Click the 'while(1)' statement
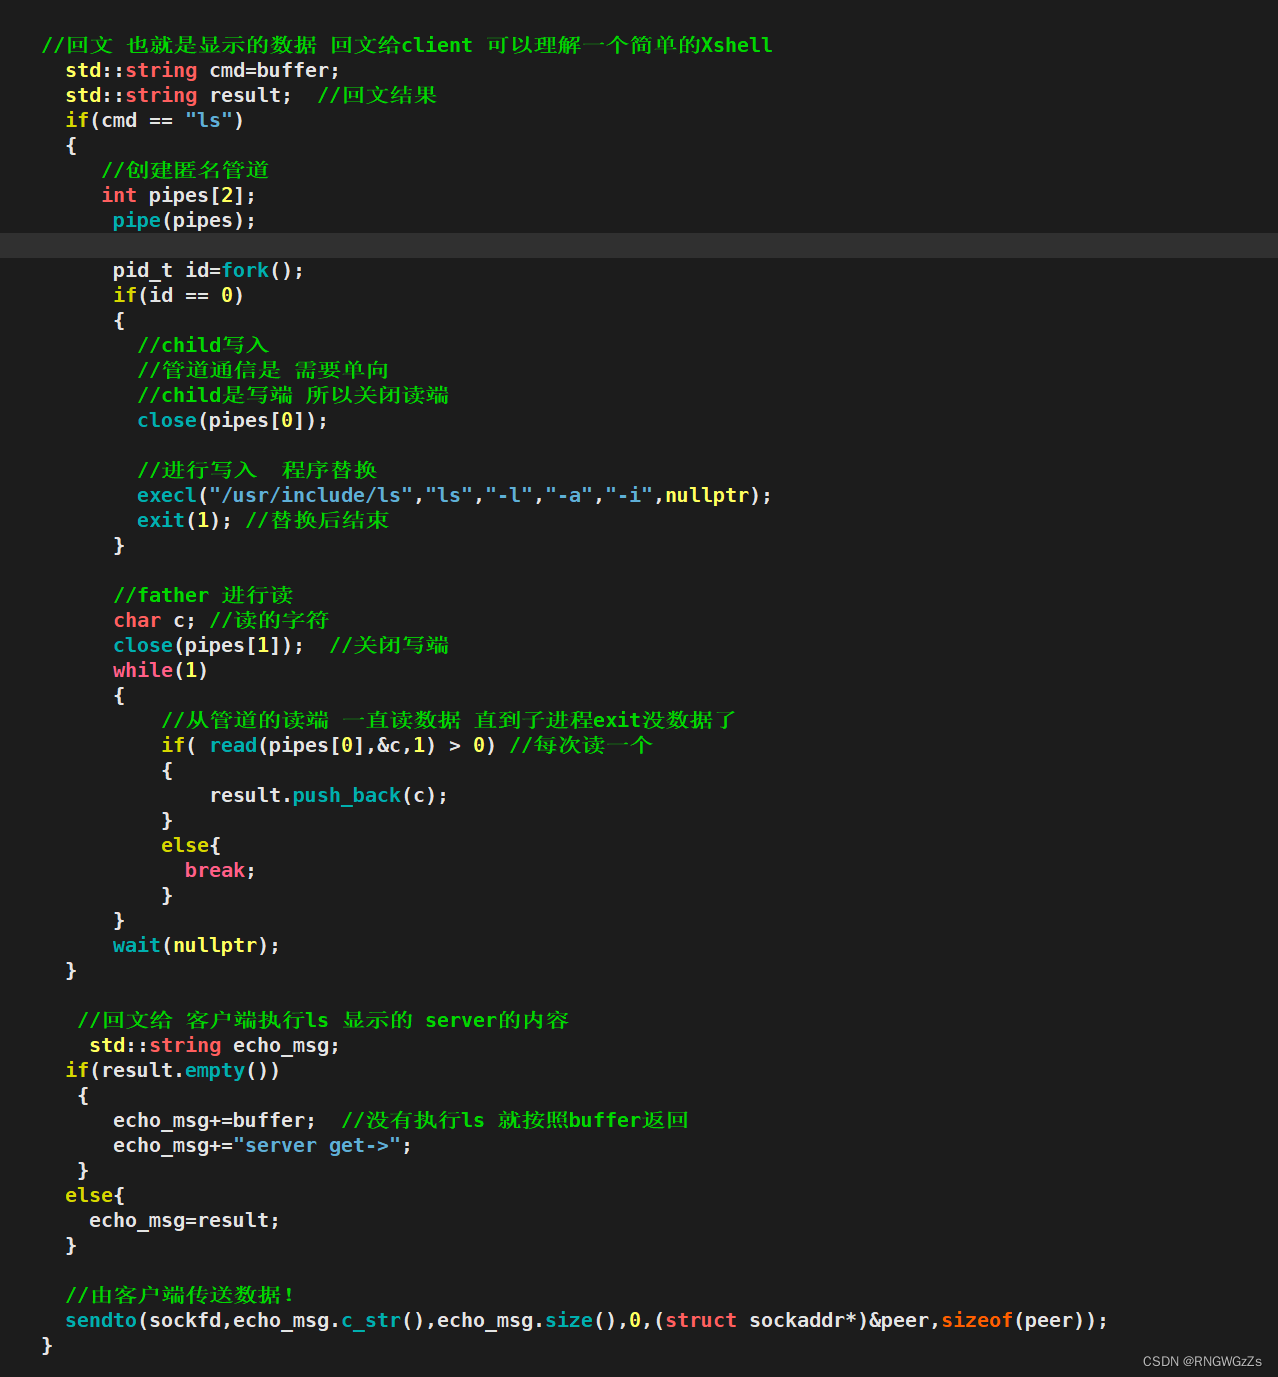The width and height of the screenshot is (1278, 1377). 160,670
